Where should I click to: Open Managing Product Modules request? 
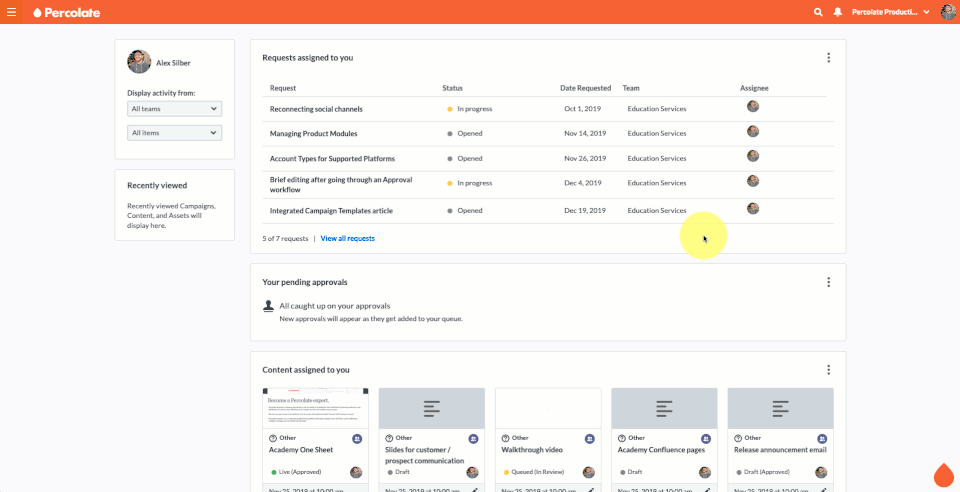[313, 133]
